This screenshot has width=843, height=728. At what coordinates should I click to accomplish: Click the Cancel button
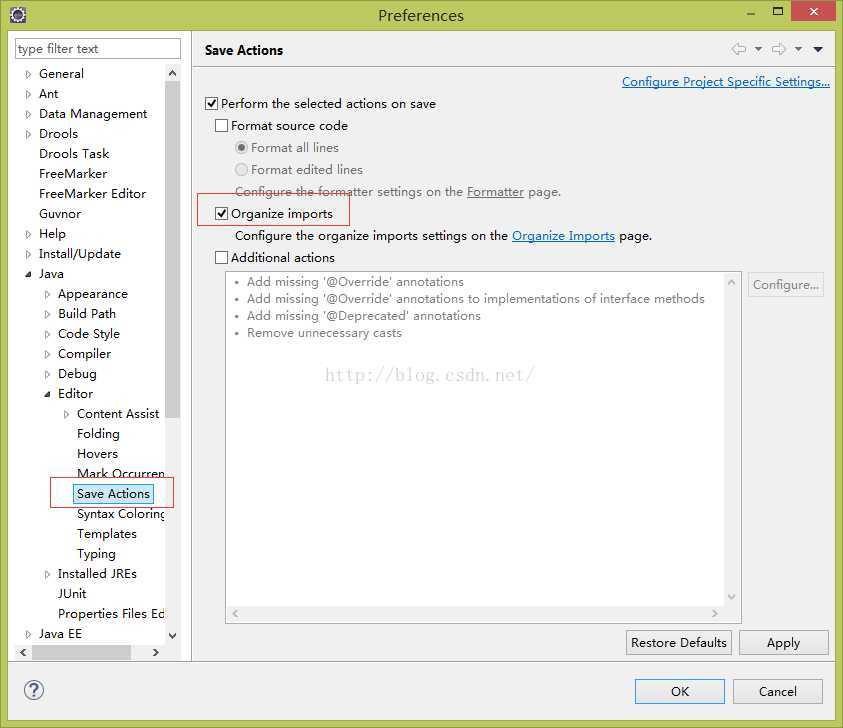point(777,691)
